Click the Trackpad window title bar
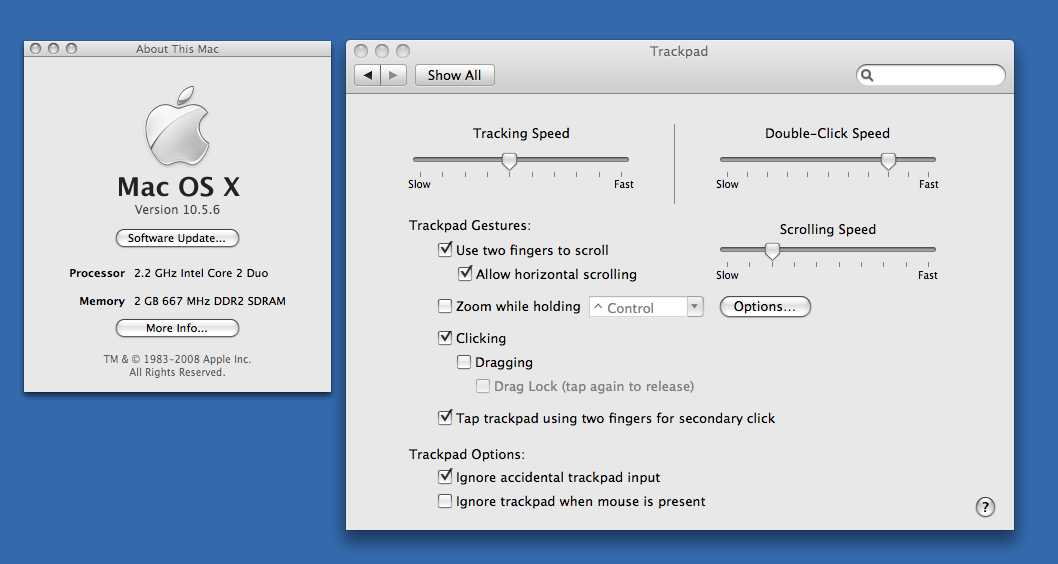Viewport: 1058px width, 564px height. point(679,51)
